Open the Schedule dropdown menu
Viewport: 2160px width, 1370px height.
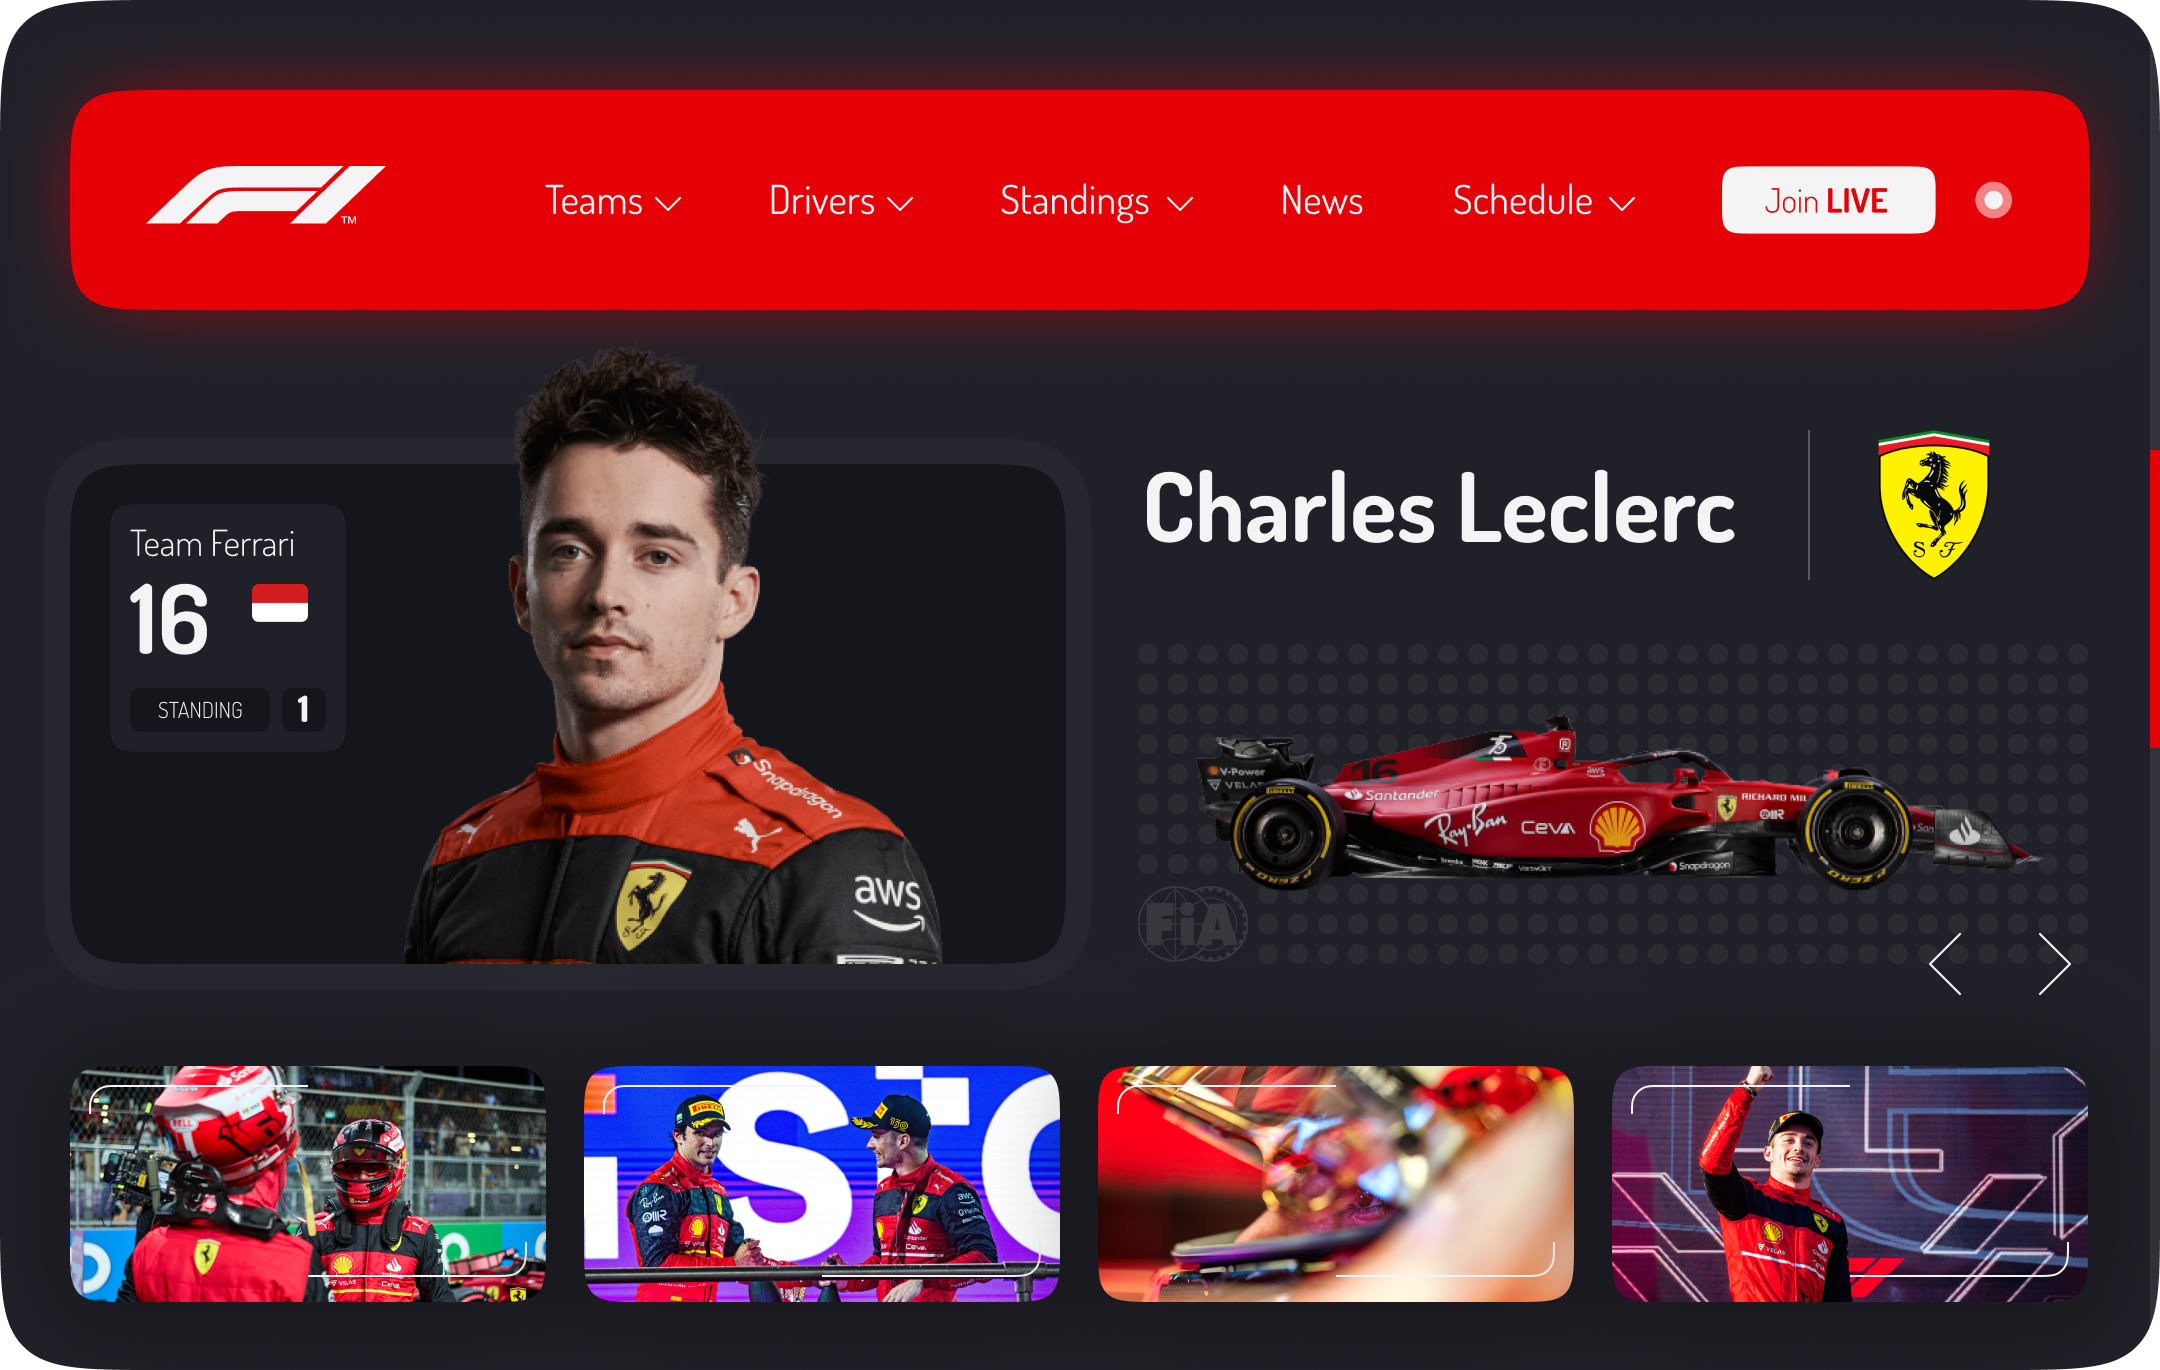pos(1544,201)
